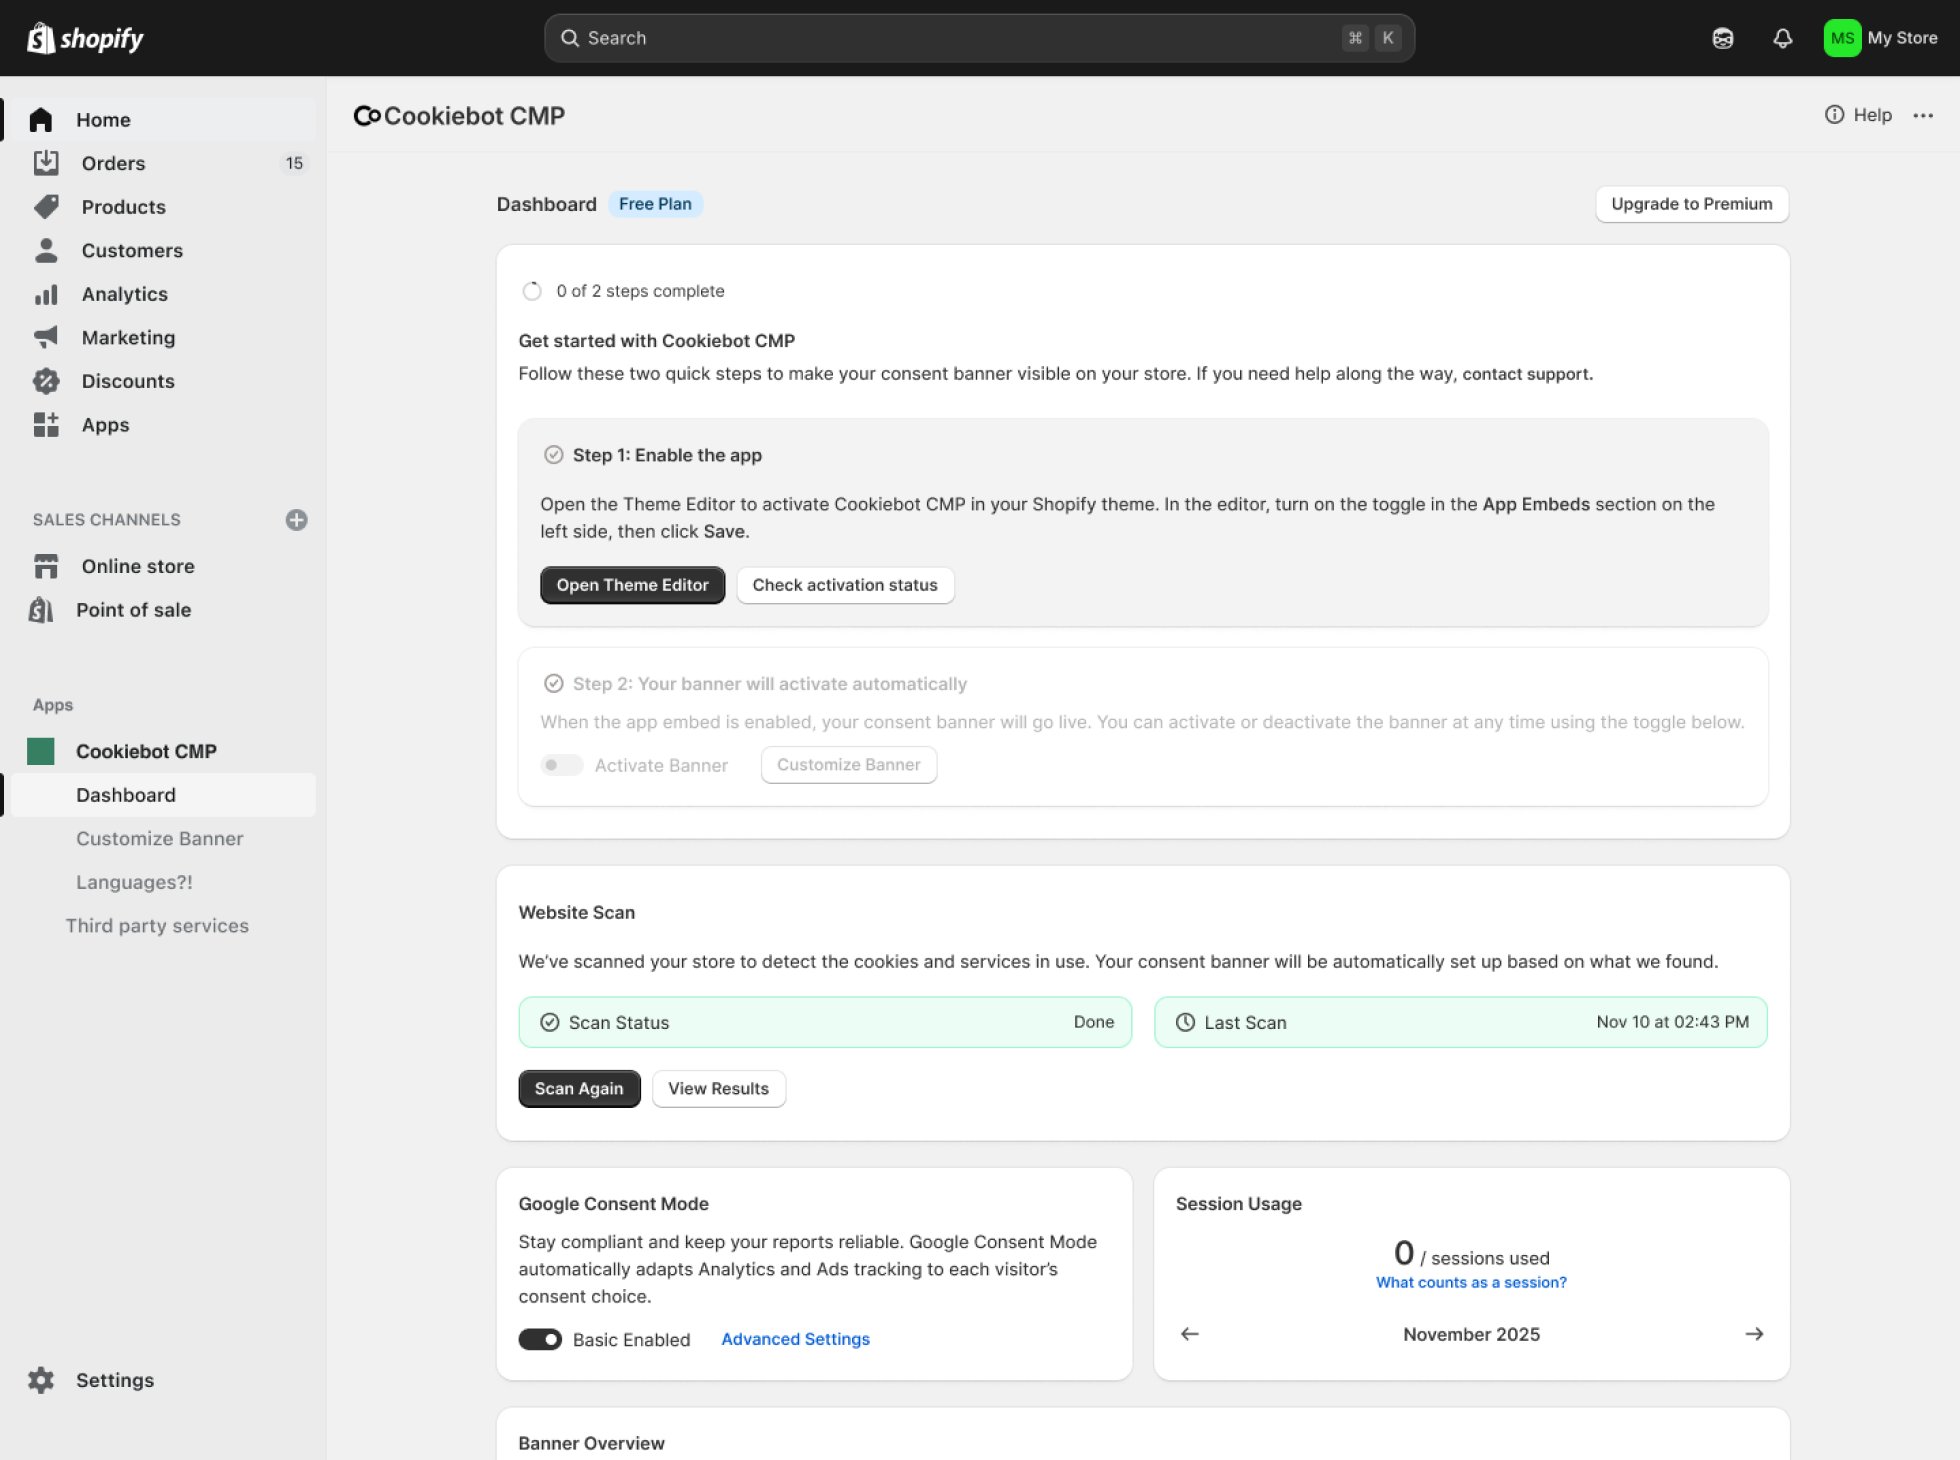Screen dimensions: 1960x1460
Task: Add a sales channel via plus icon
Action: (296, 520)
